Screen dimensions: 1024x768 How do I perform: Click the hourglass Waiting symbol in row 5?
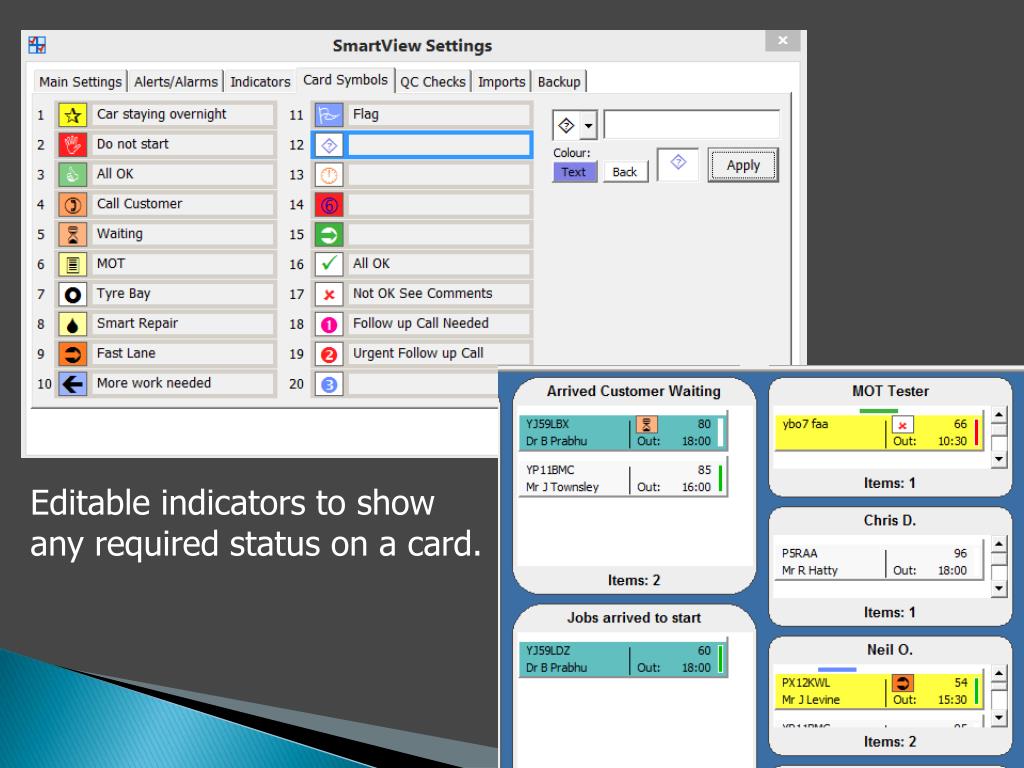coord(72,234)
